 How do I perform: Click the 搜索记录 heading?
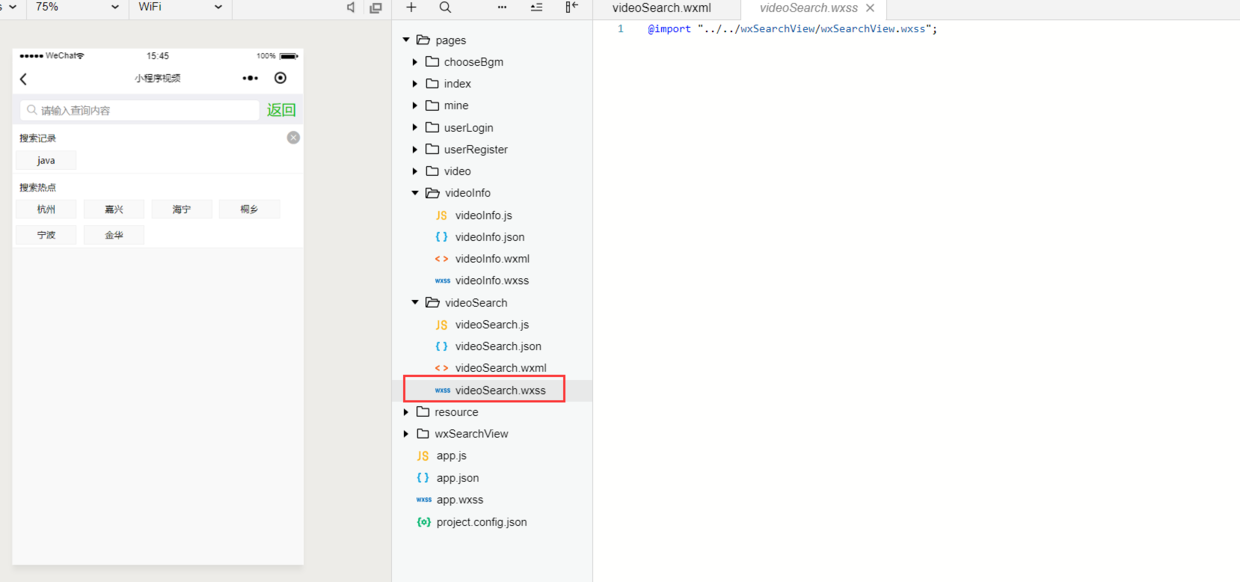click(x=38, y=138)
